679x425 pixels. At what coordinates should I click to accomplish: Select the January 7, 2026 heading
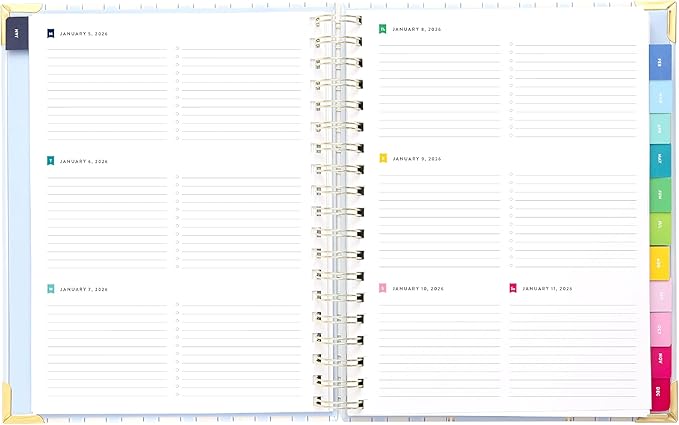point(84,289)
